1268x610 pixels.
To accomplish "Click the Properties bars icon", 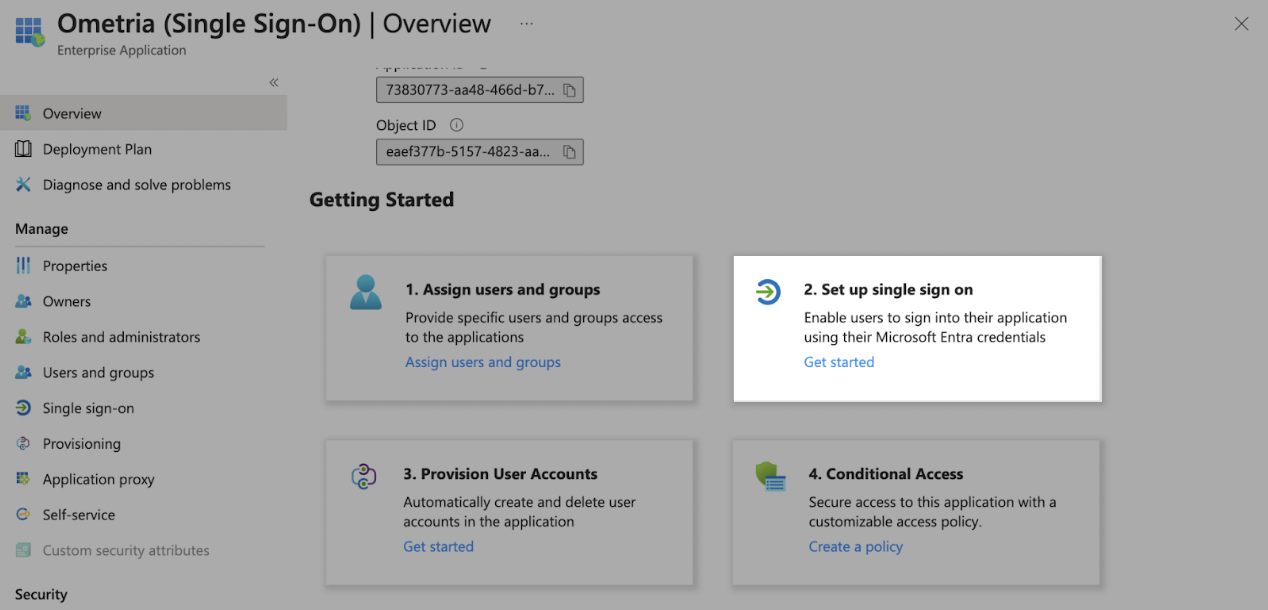I will 23,266.
